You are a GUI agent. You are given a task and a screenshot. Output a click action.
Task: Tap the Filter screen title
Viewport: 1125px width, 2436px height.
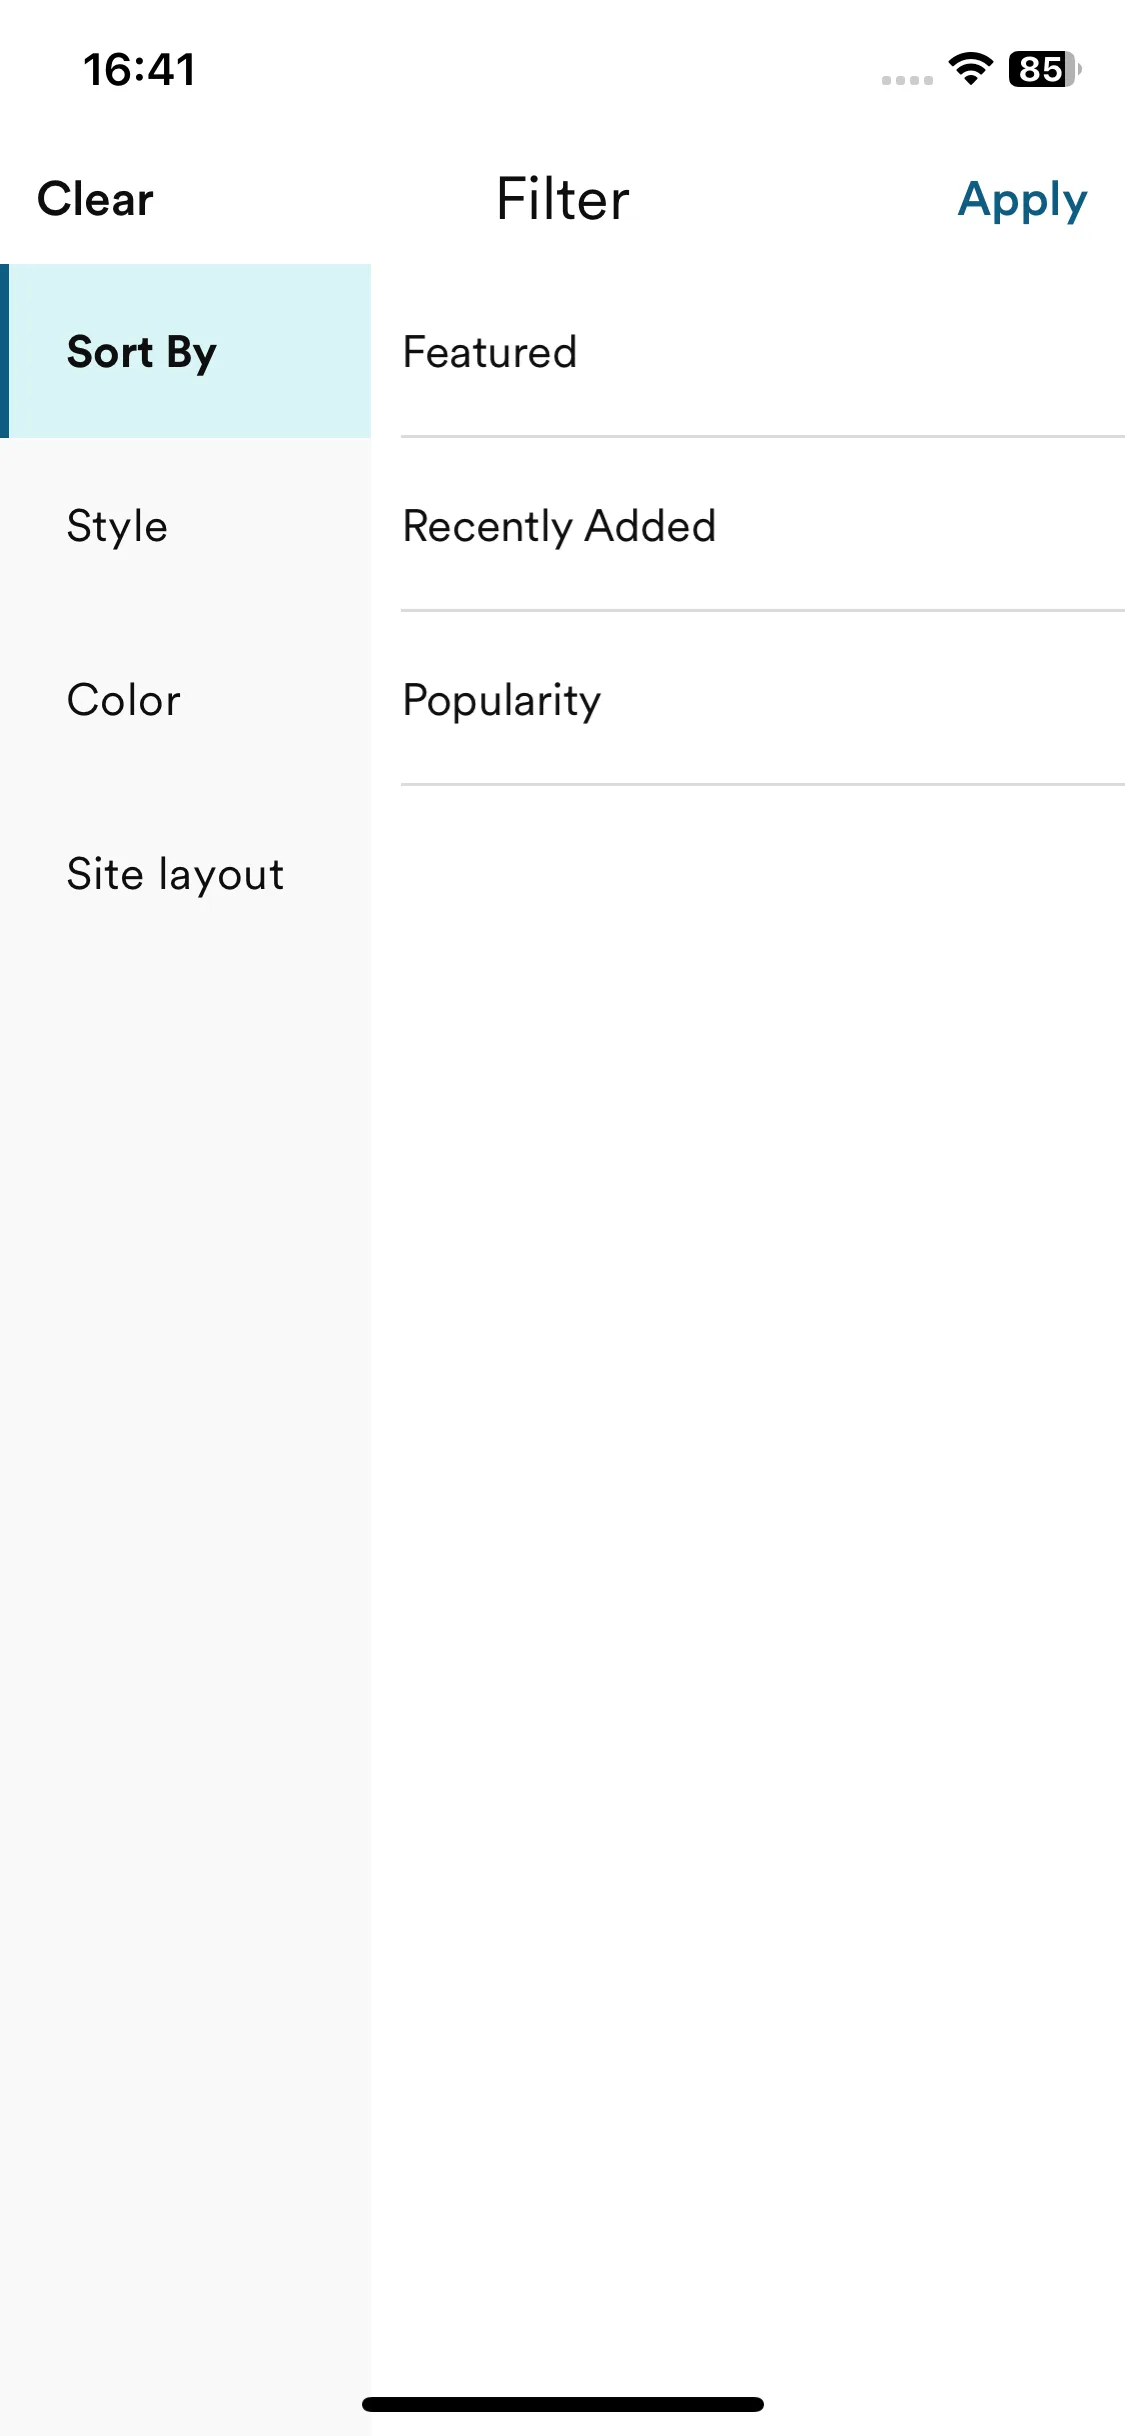coord(563,198)
